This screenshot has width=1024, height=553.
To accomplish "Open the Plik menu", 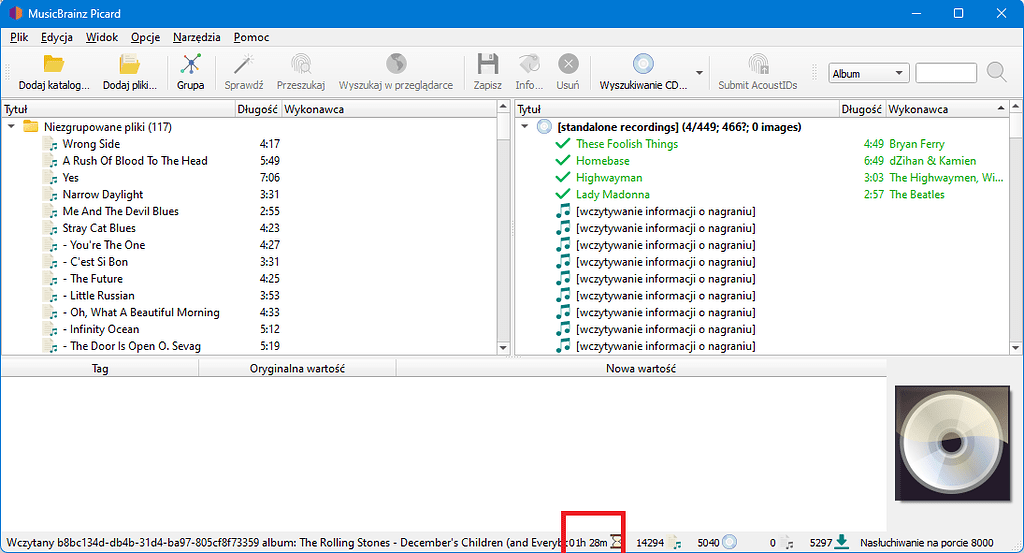I will click(19, 37).
